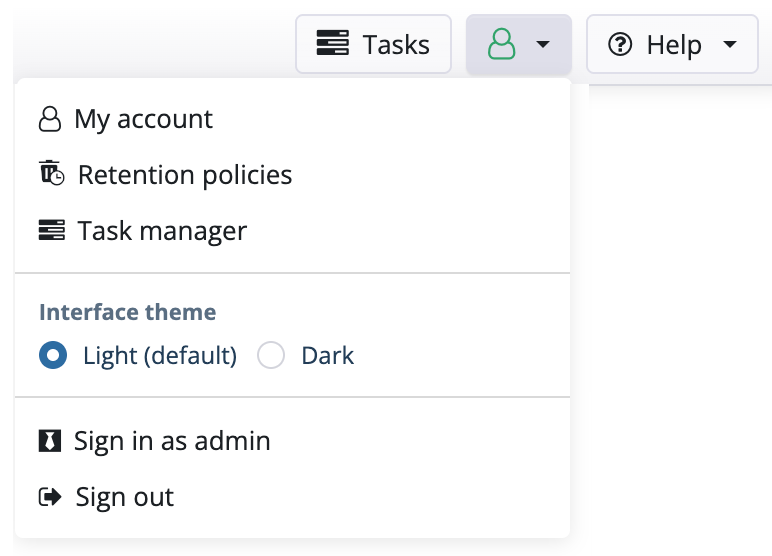Choose Sign in as admin
Image resolution: width=772 pixels, height=556 pixels.
pyautogui.click(x=292, y=441)
